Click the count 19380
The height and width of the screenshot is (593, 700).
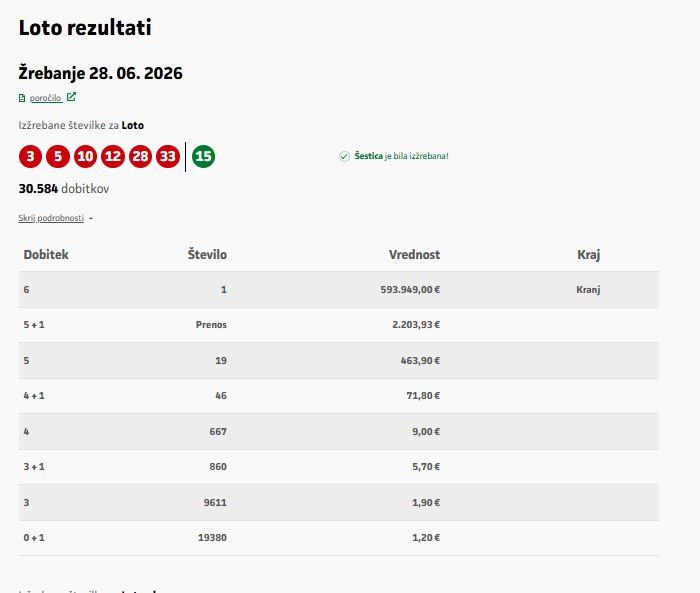coord(212,538)
